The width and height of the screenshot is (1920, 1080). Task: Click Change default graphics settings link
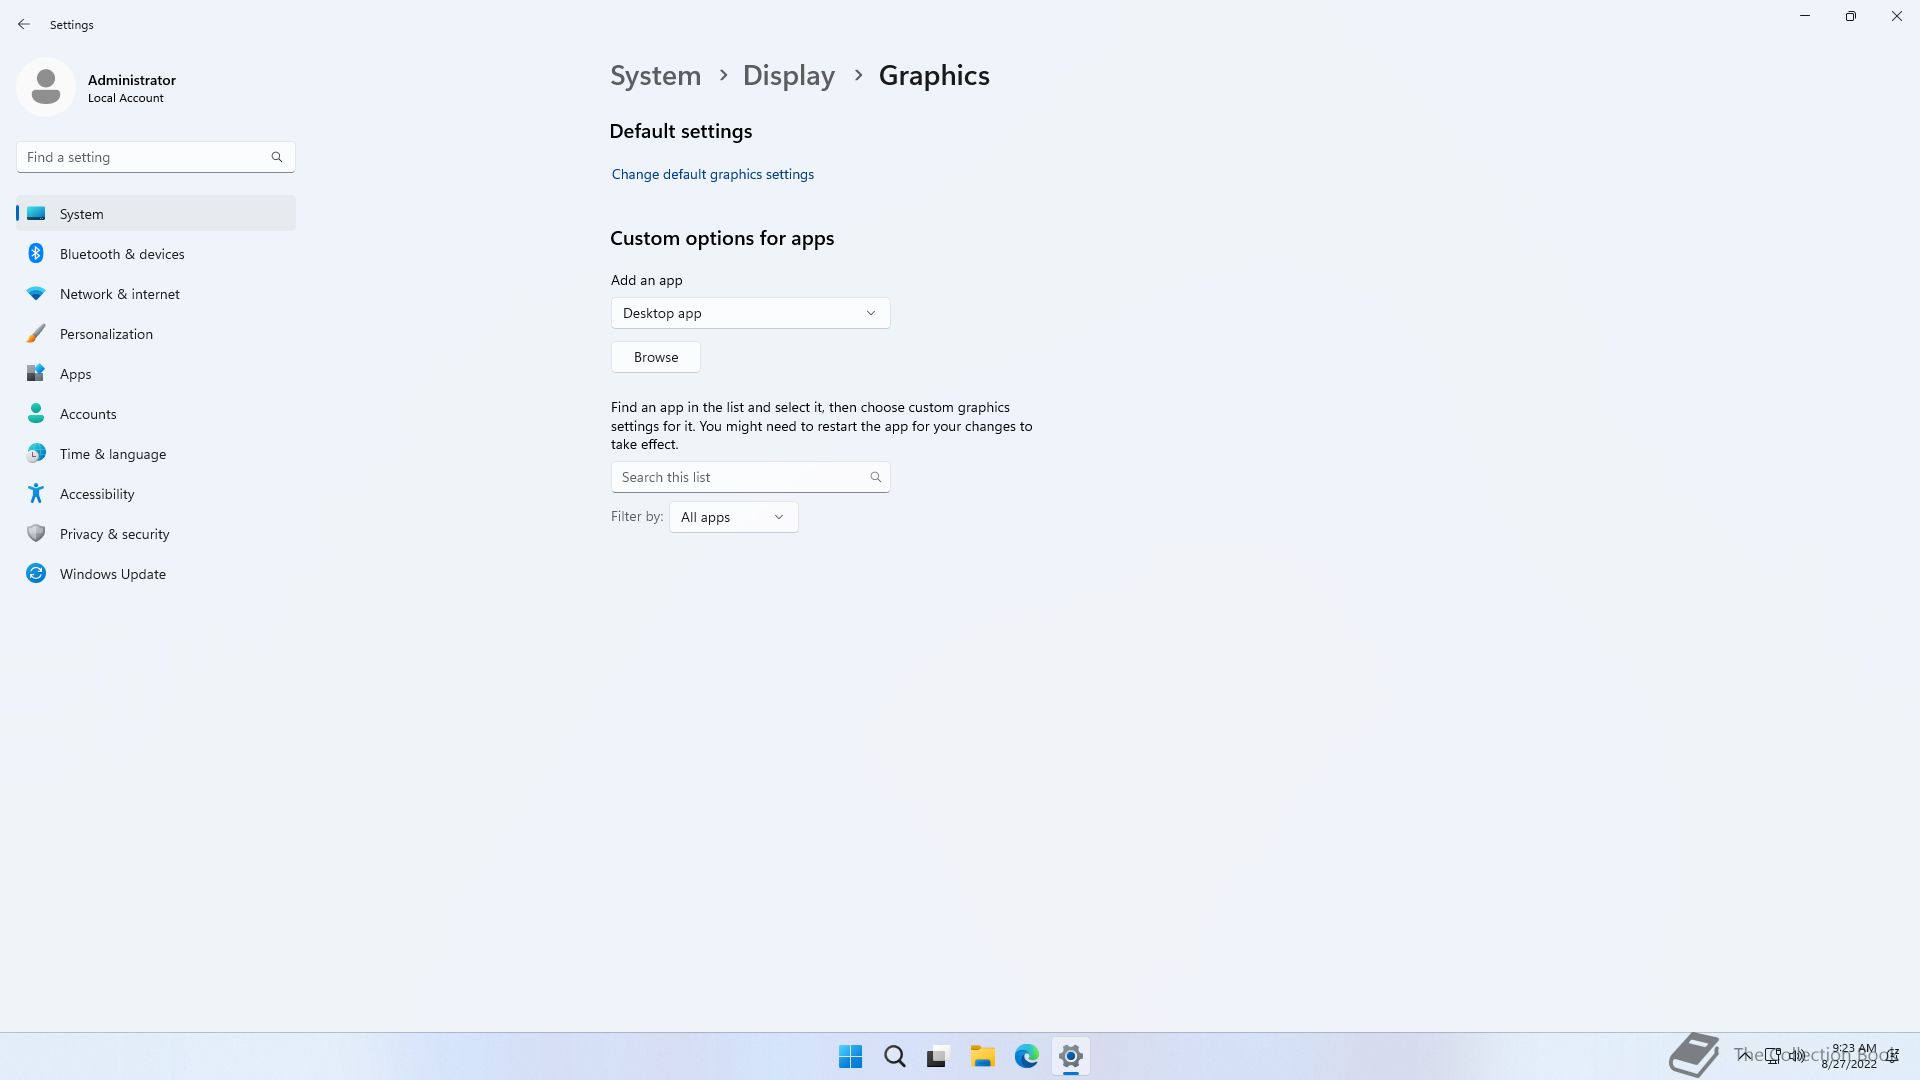point(712,174)
